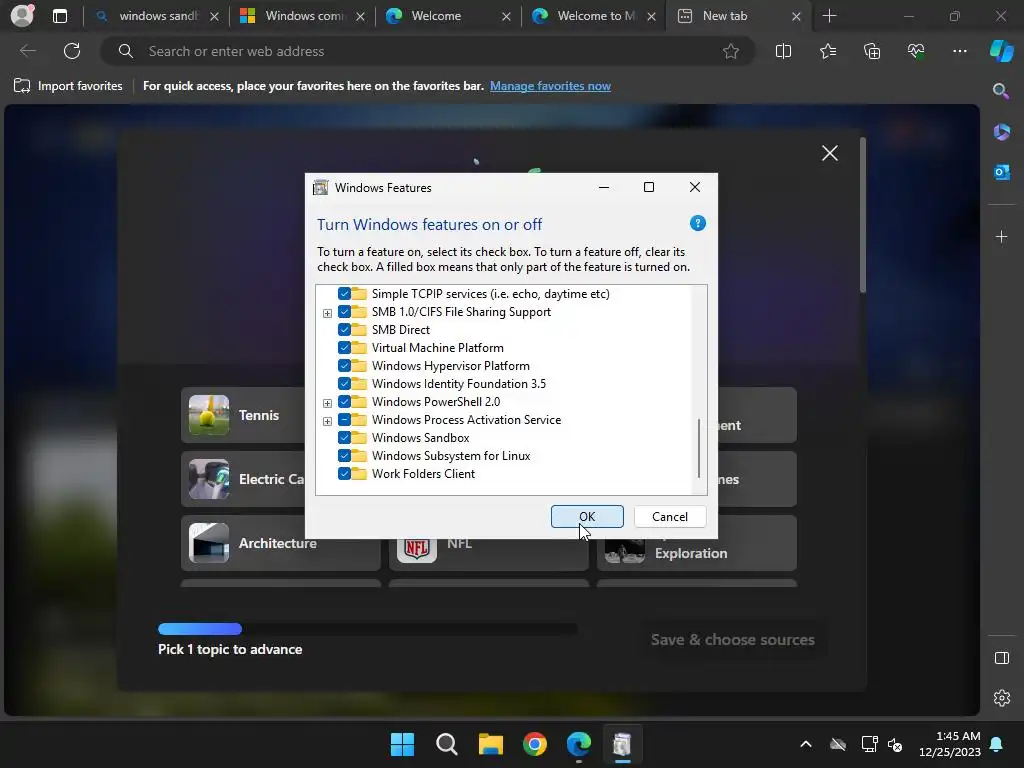This screenshot has width=1024, height=768.
Task: Open help in Windows Features dialog
Action: tap(697, 223)
